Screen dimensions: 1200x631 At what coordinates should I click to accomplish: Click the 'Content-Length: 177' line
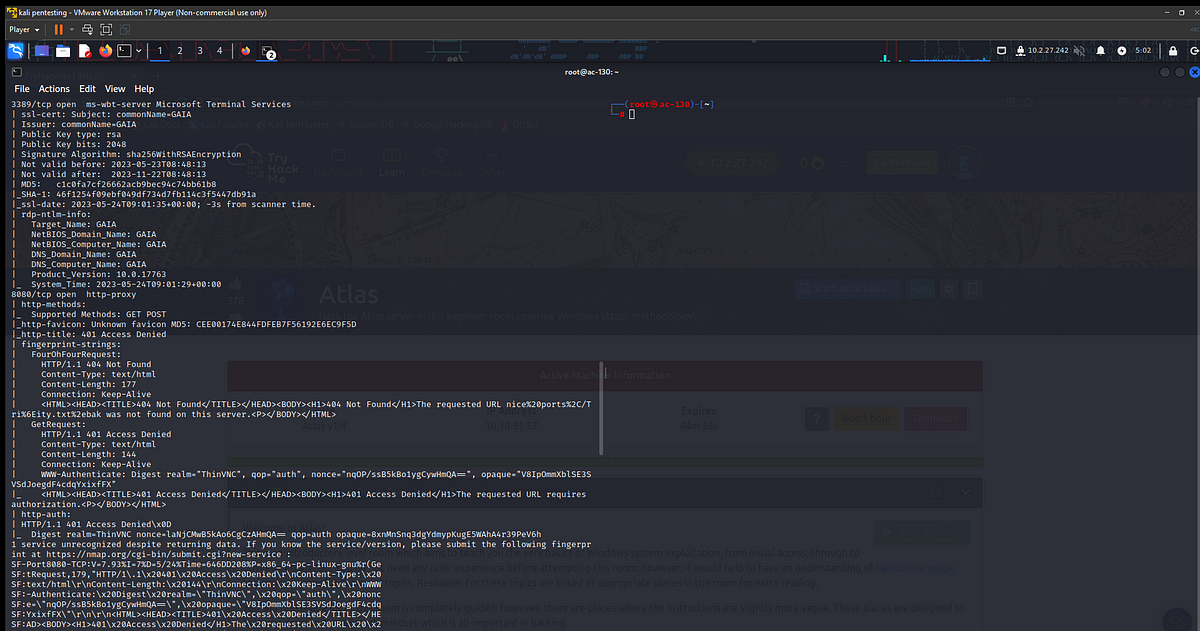(88, 384)
